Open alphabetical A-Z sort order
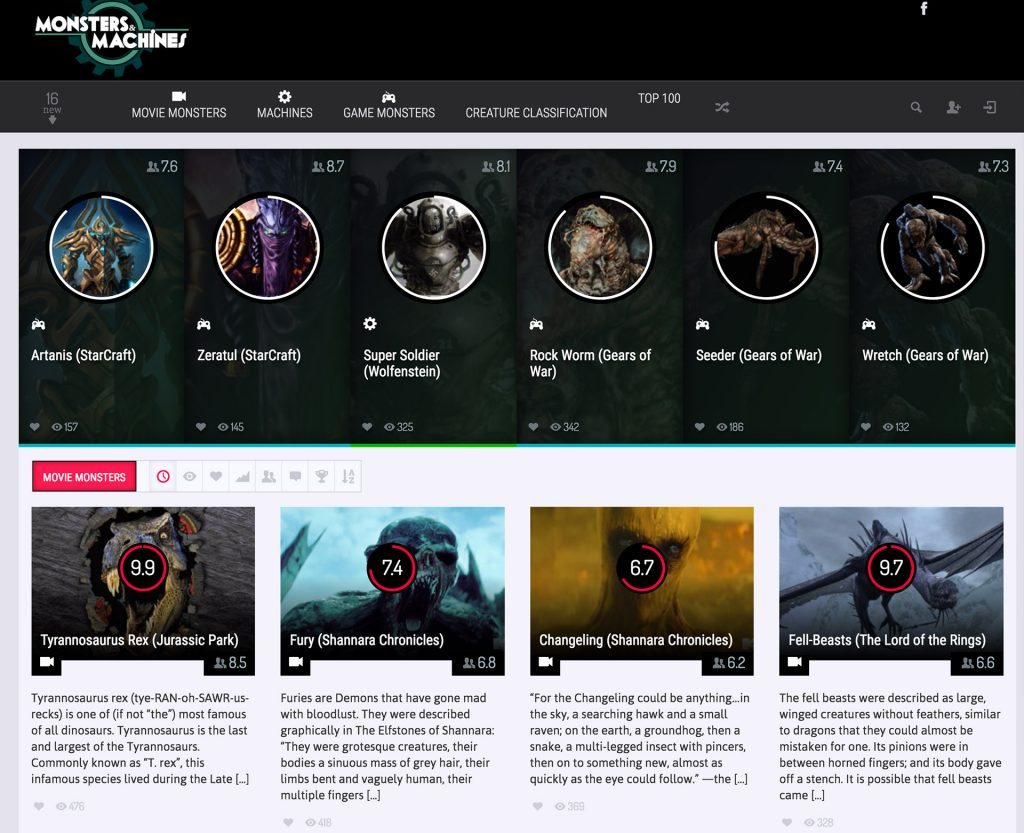 pyautogui.click(x=348, y=477)
